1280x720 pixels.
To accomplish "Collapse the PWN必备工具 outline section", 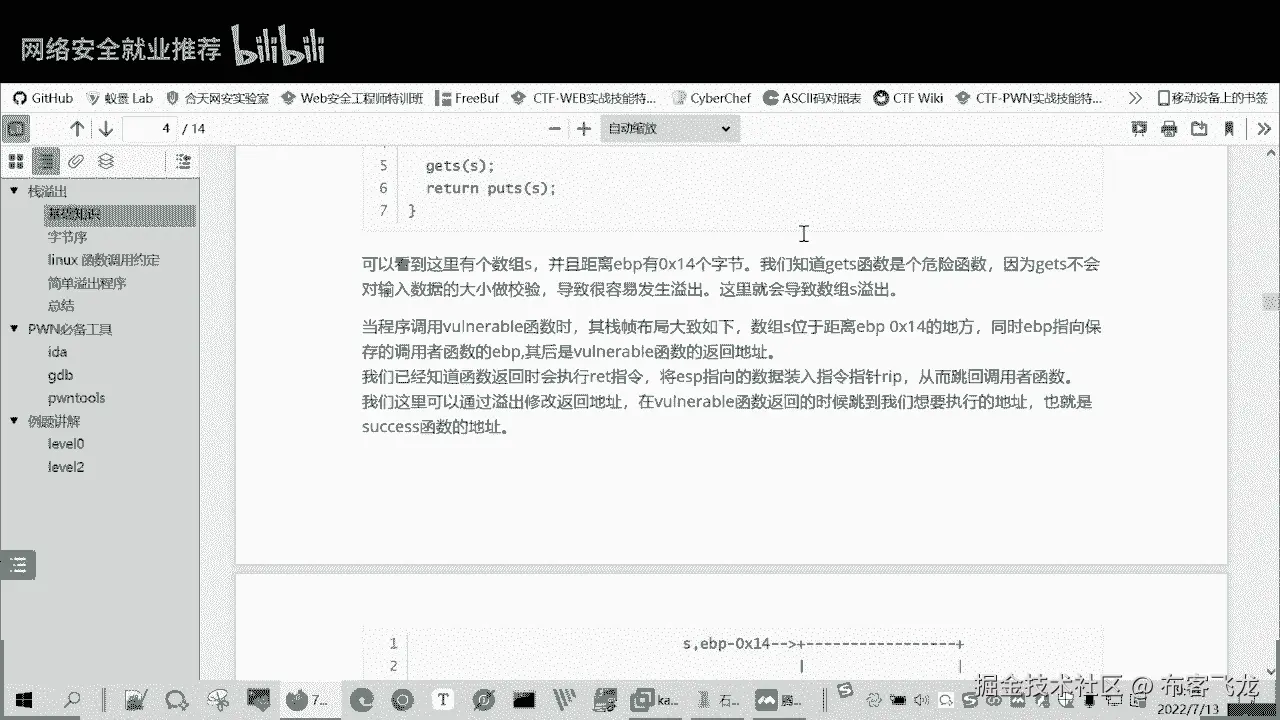I will [x=14, y=329].
